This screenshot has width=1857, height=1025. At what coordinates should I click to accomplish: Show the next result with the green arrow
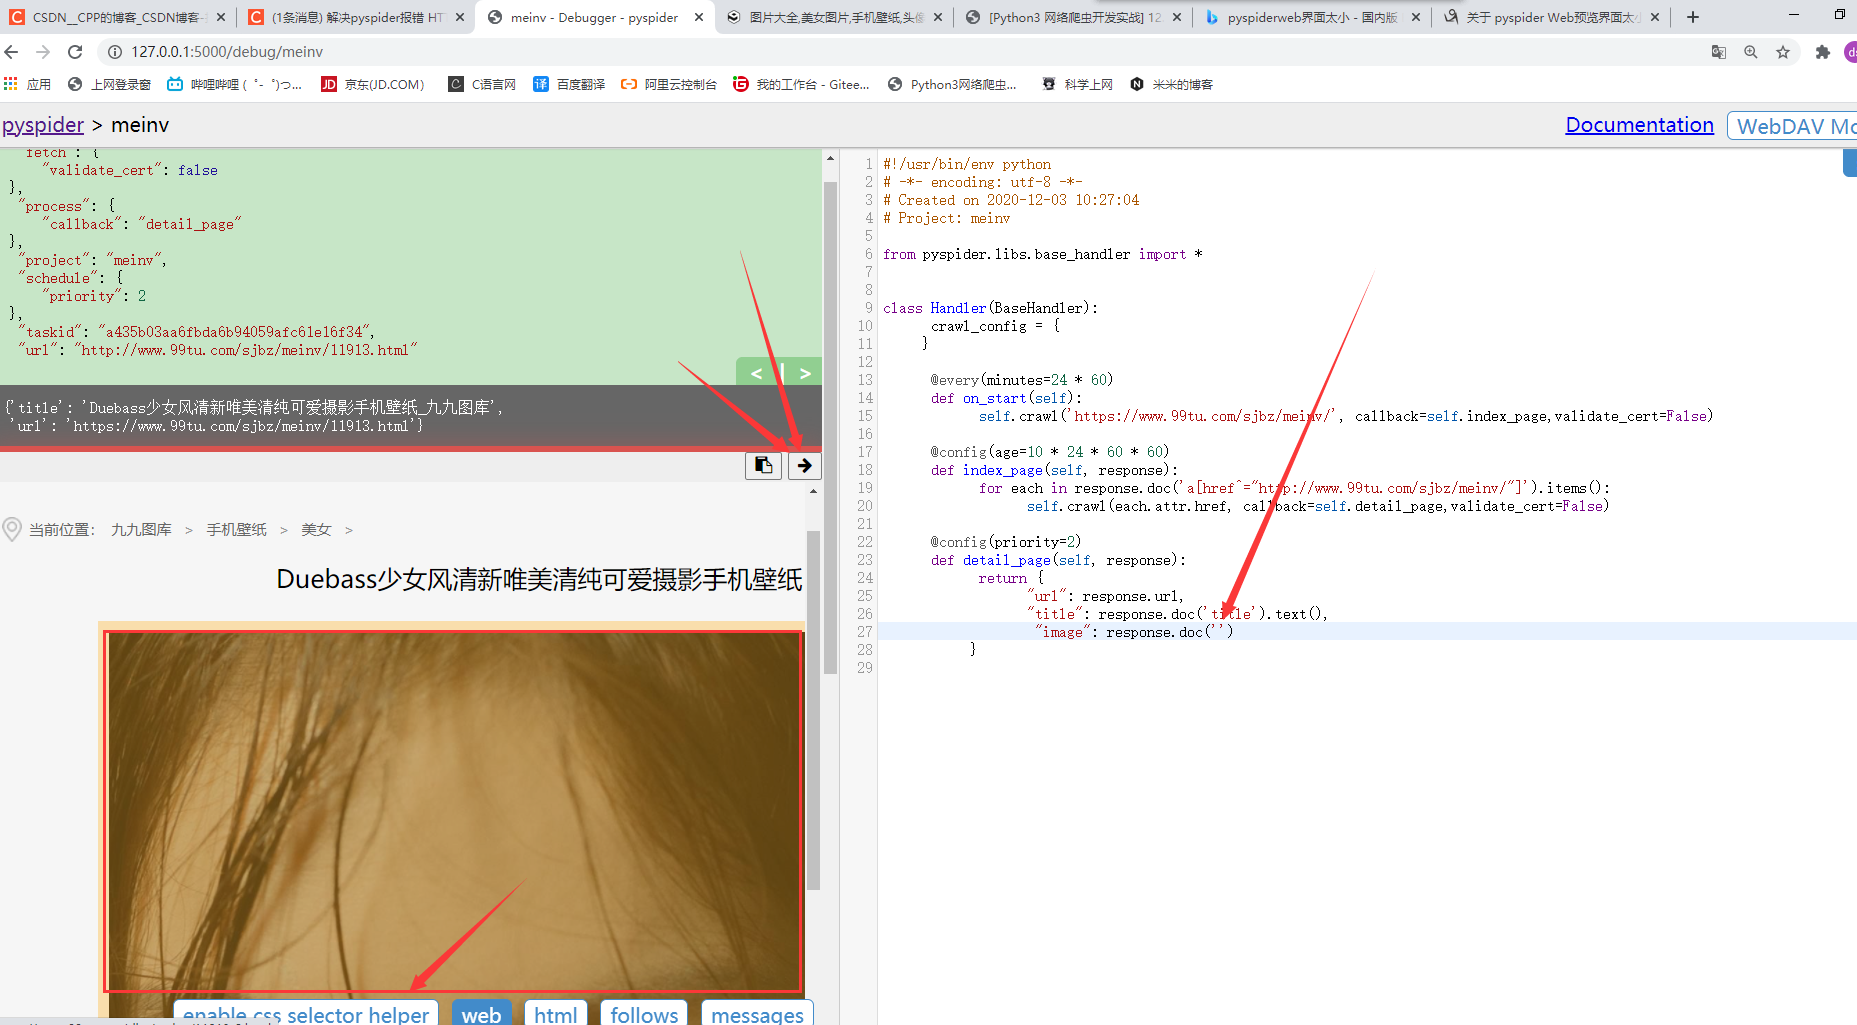tap(805, 372)
